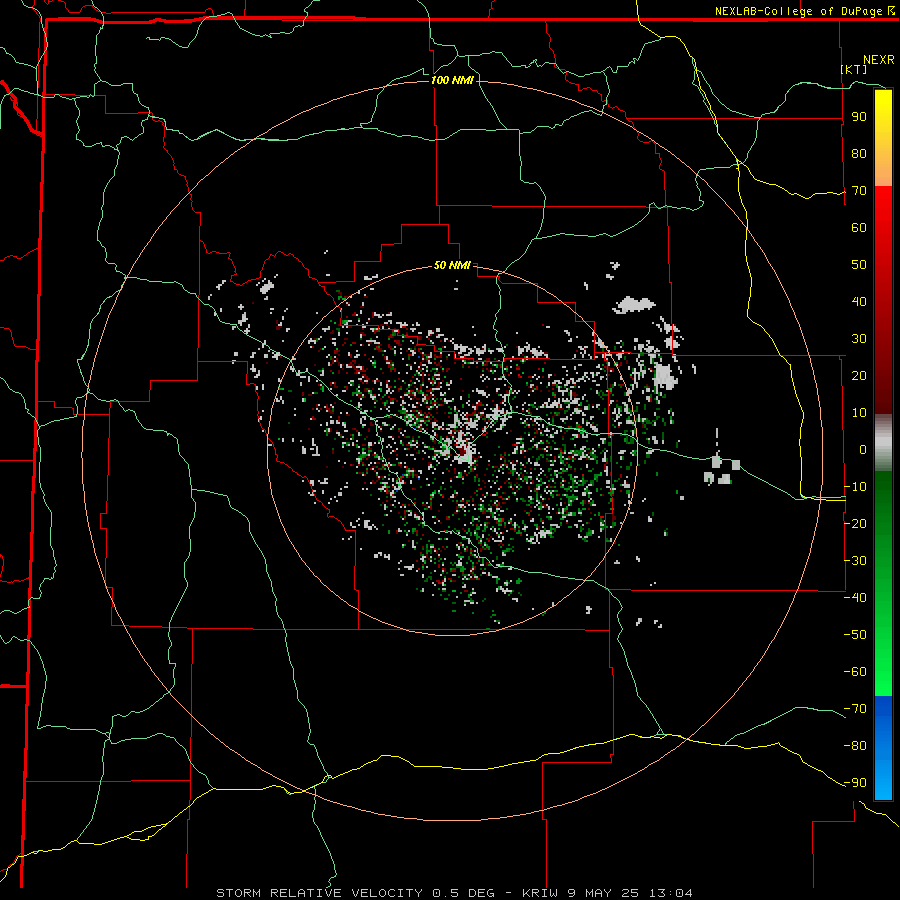
Task: Click the Storm Relative Velocity caption text
Action: tap(454, 893)
